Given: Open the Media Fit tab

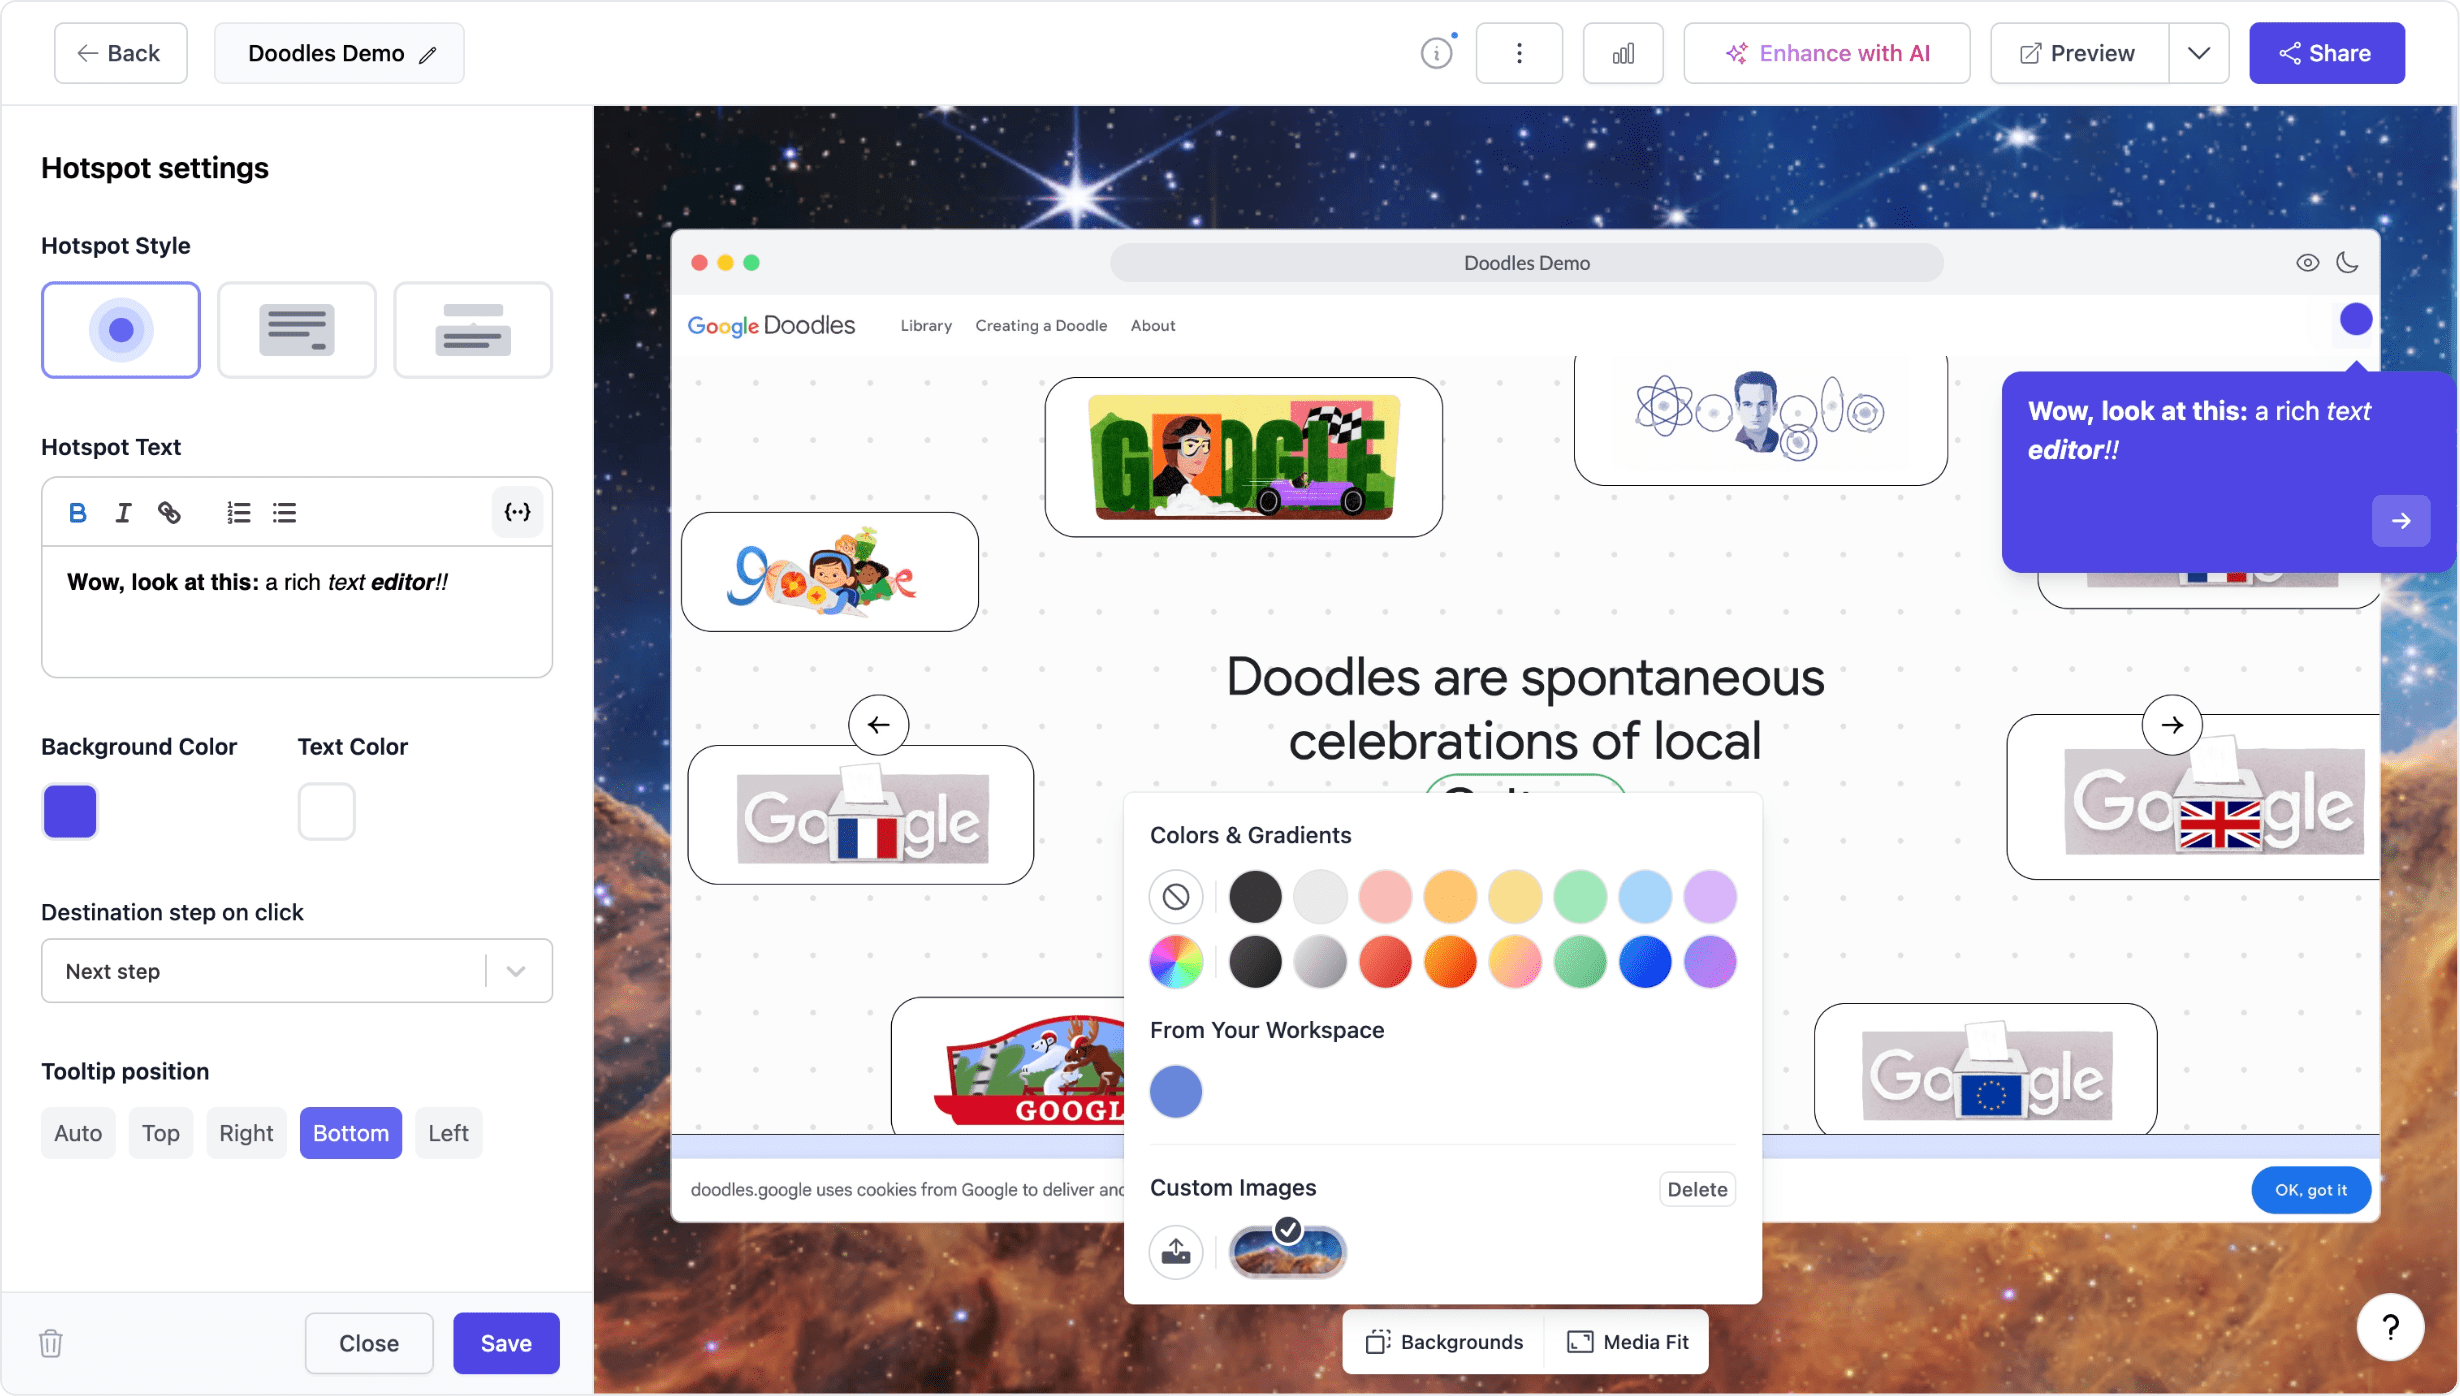Looking at the screenshot, I should [1627, 1342].
